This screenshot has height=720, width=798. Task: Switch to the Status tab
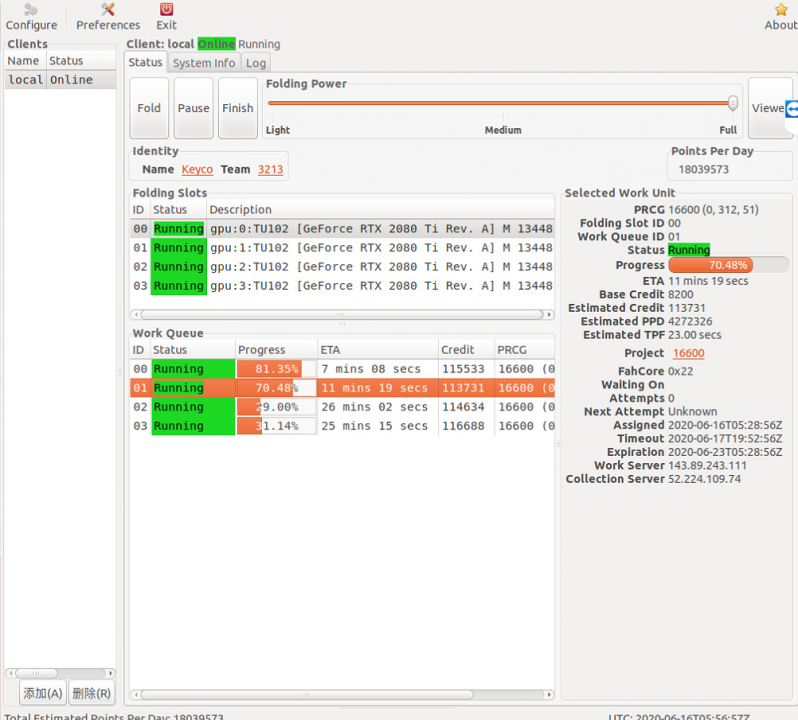click(145, 63)
